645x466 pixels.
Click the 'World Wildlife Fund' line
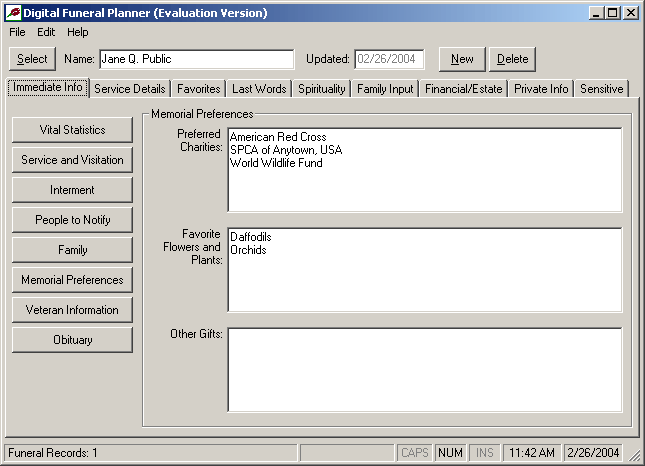pos(276,163)
